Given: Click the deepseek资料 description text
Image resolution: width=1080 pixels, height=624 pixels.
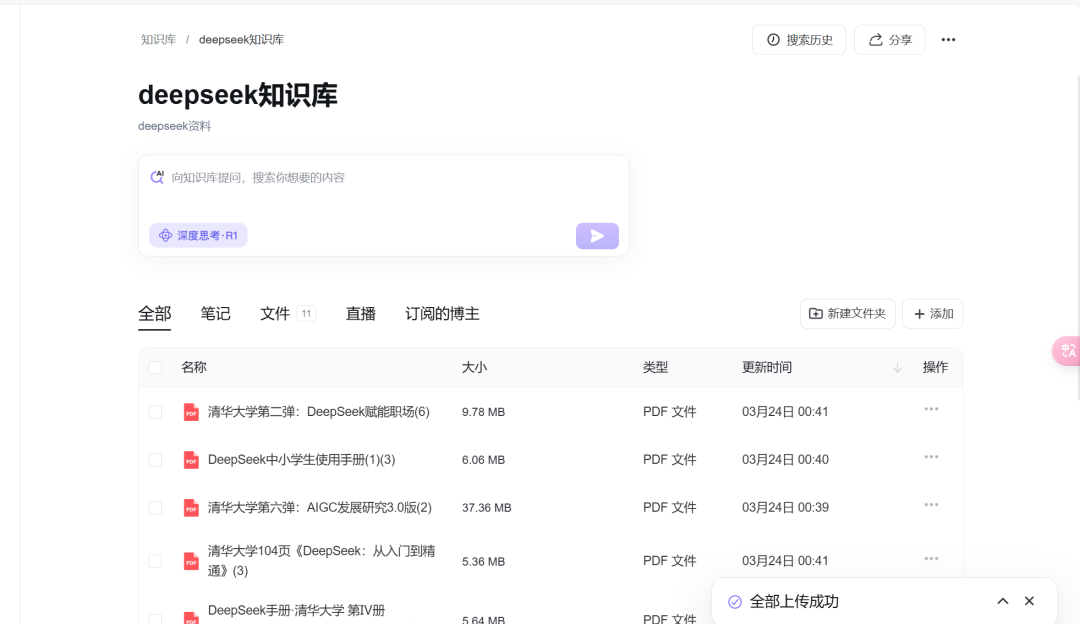Looking at the screenshot, I should 174,126.
